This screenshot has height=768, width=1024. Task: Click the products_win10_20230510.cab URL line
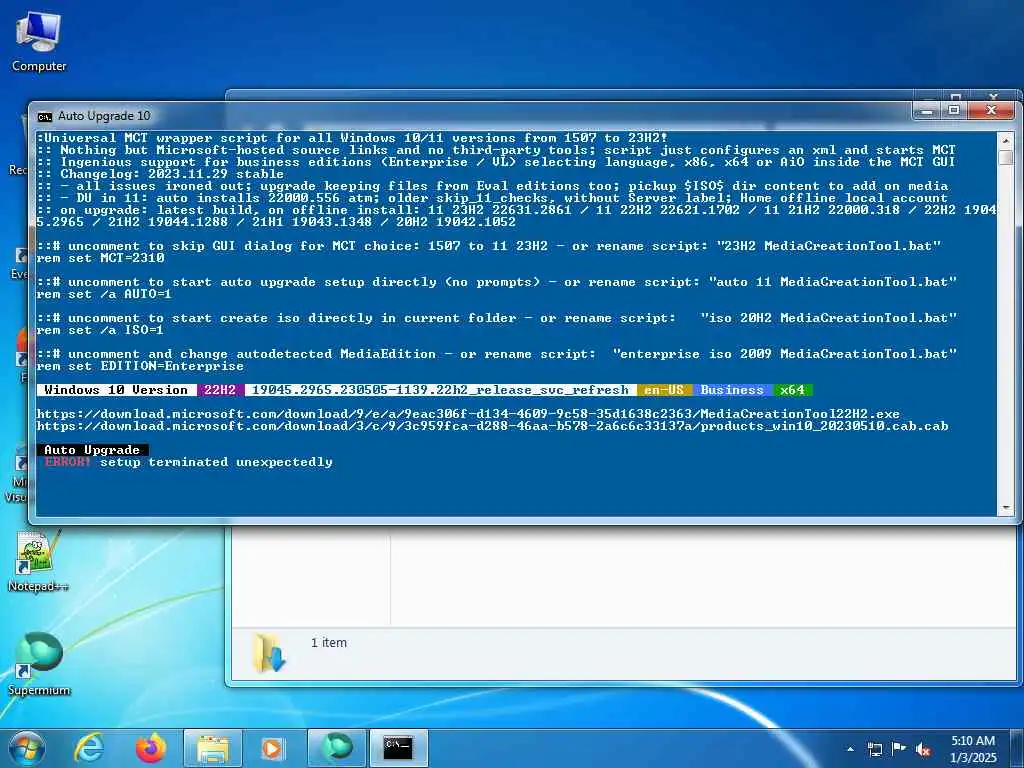[x=492, y=426]
